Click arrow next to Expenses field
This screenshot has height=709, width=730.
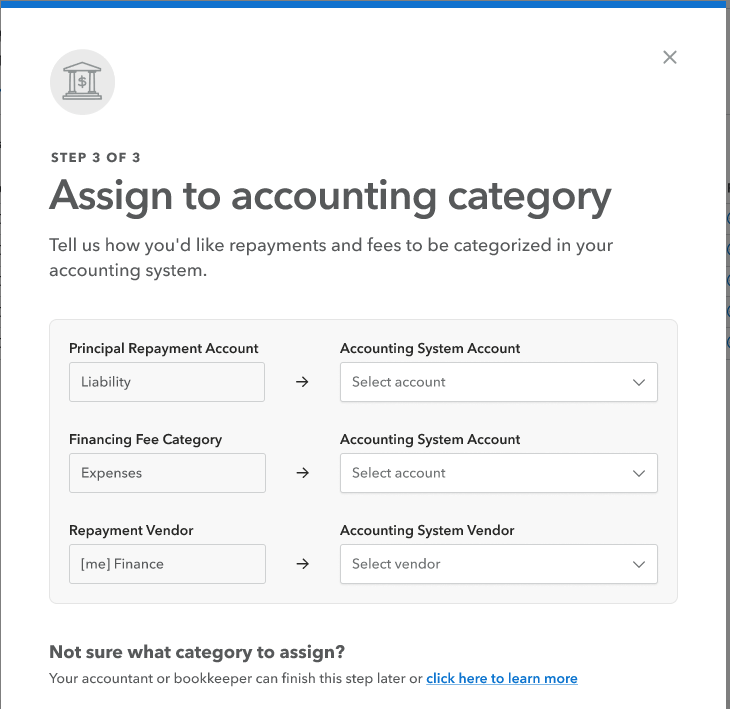coord(303,473)
